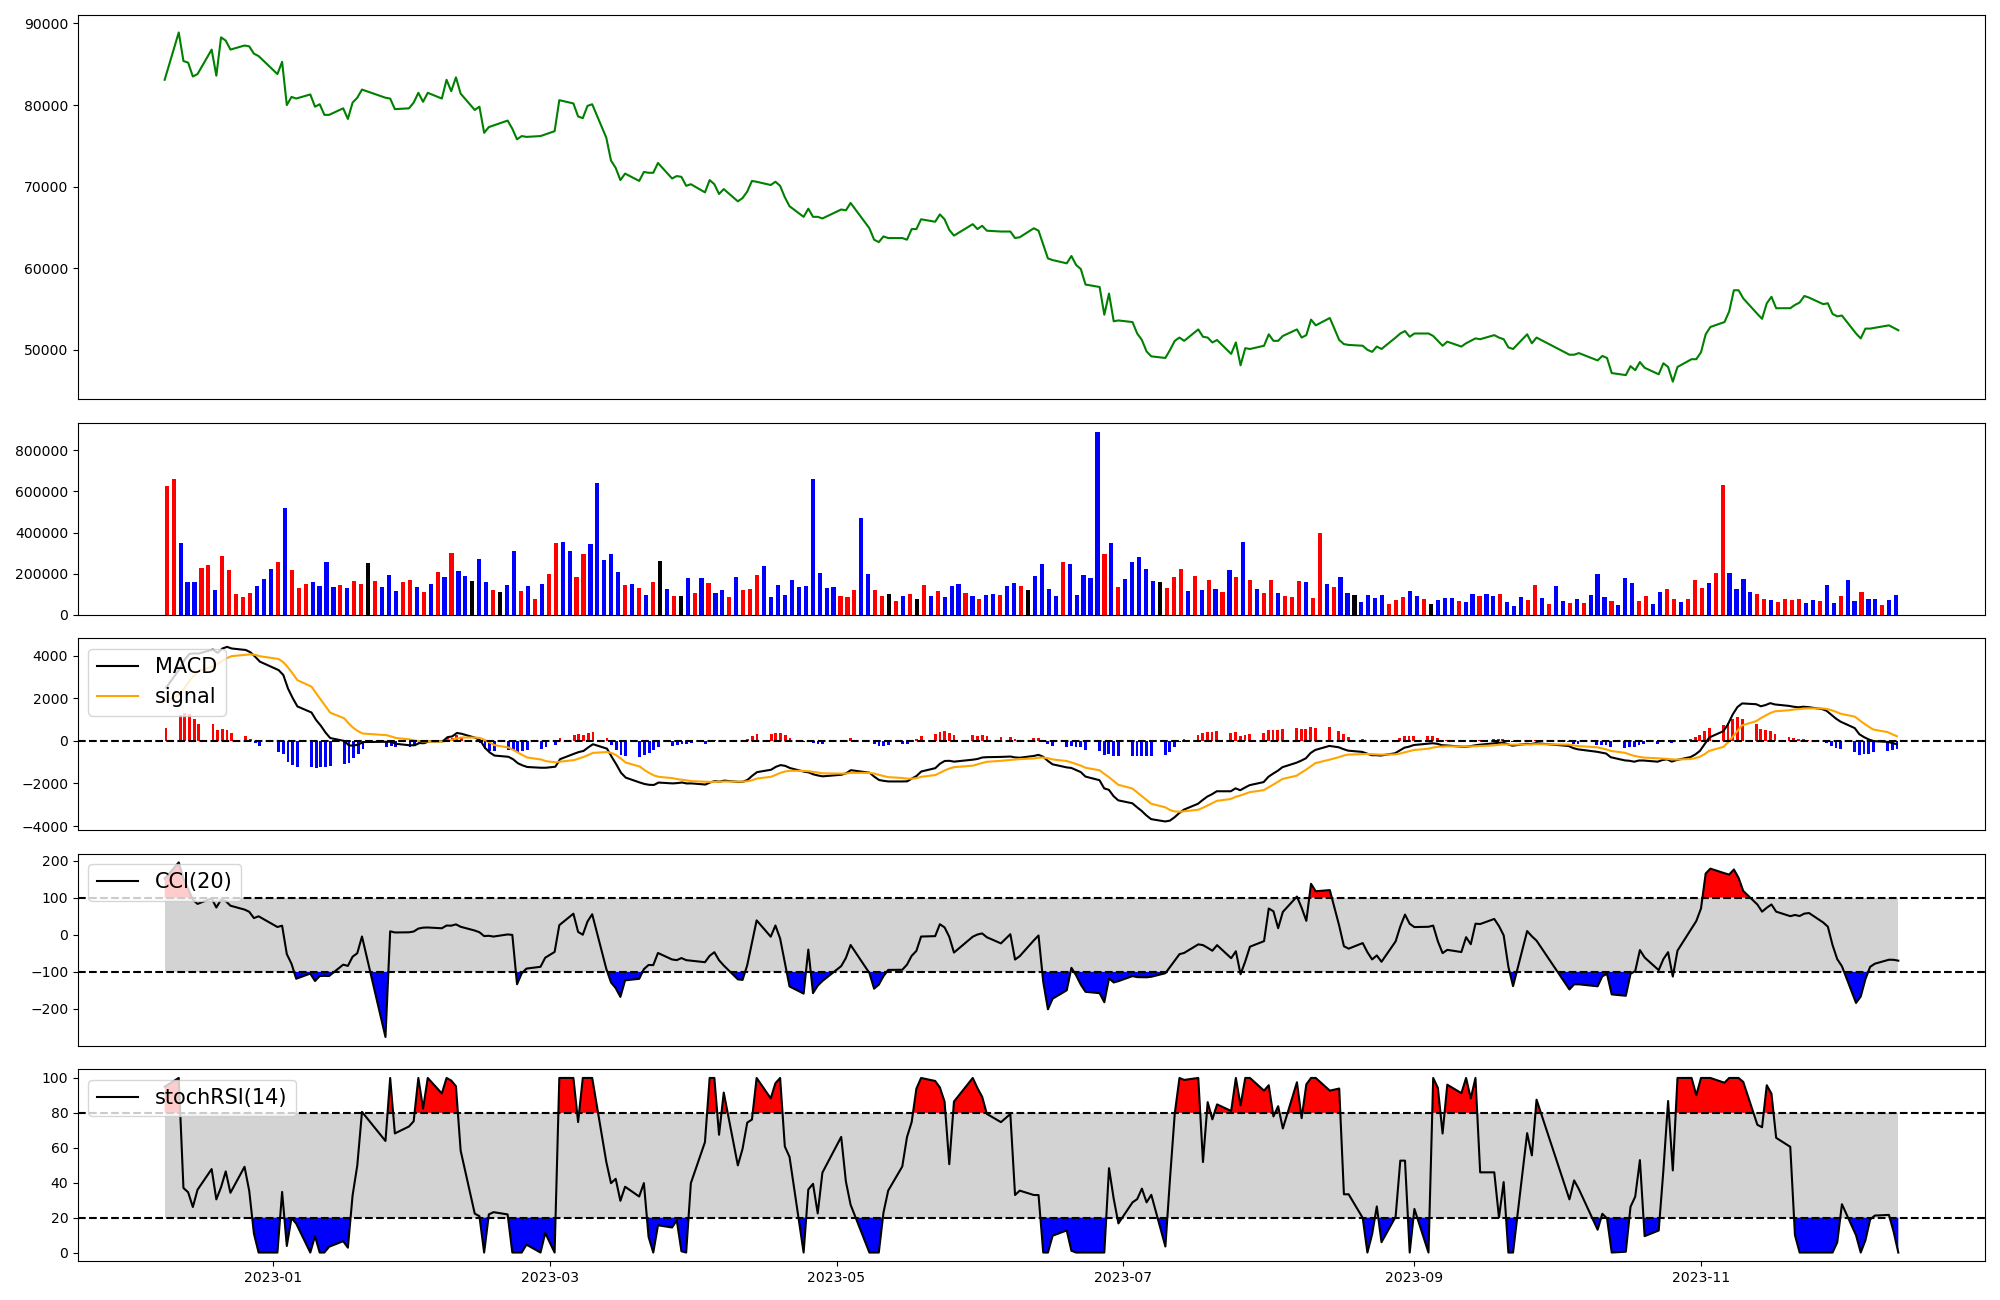2000x1300 pixels.
Task: Click the 2023-11 date tick label
Action: pos(1701,1277)
